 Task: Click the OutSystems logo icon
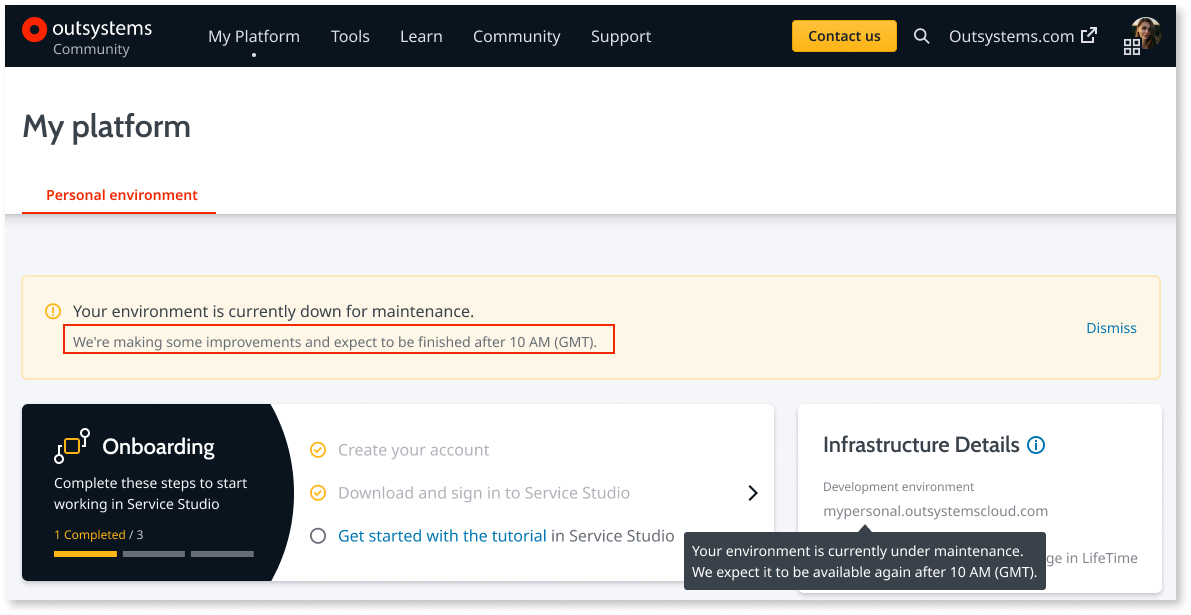34,30
